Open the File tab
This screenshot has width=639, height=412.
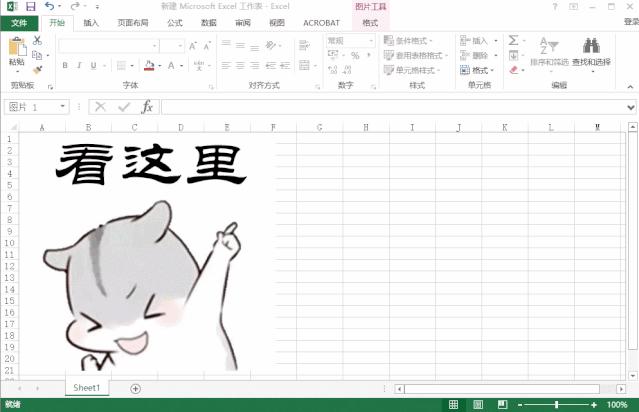(x=19, y=23)
